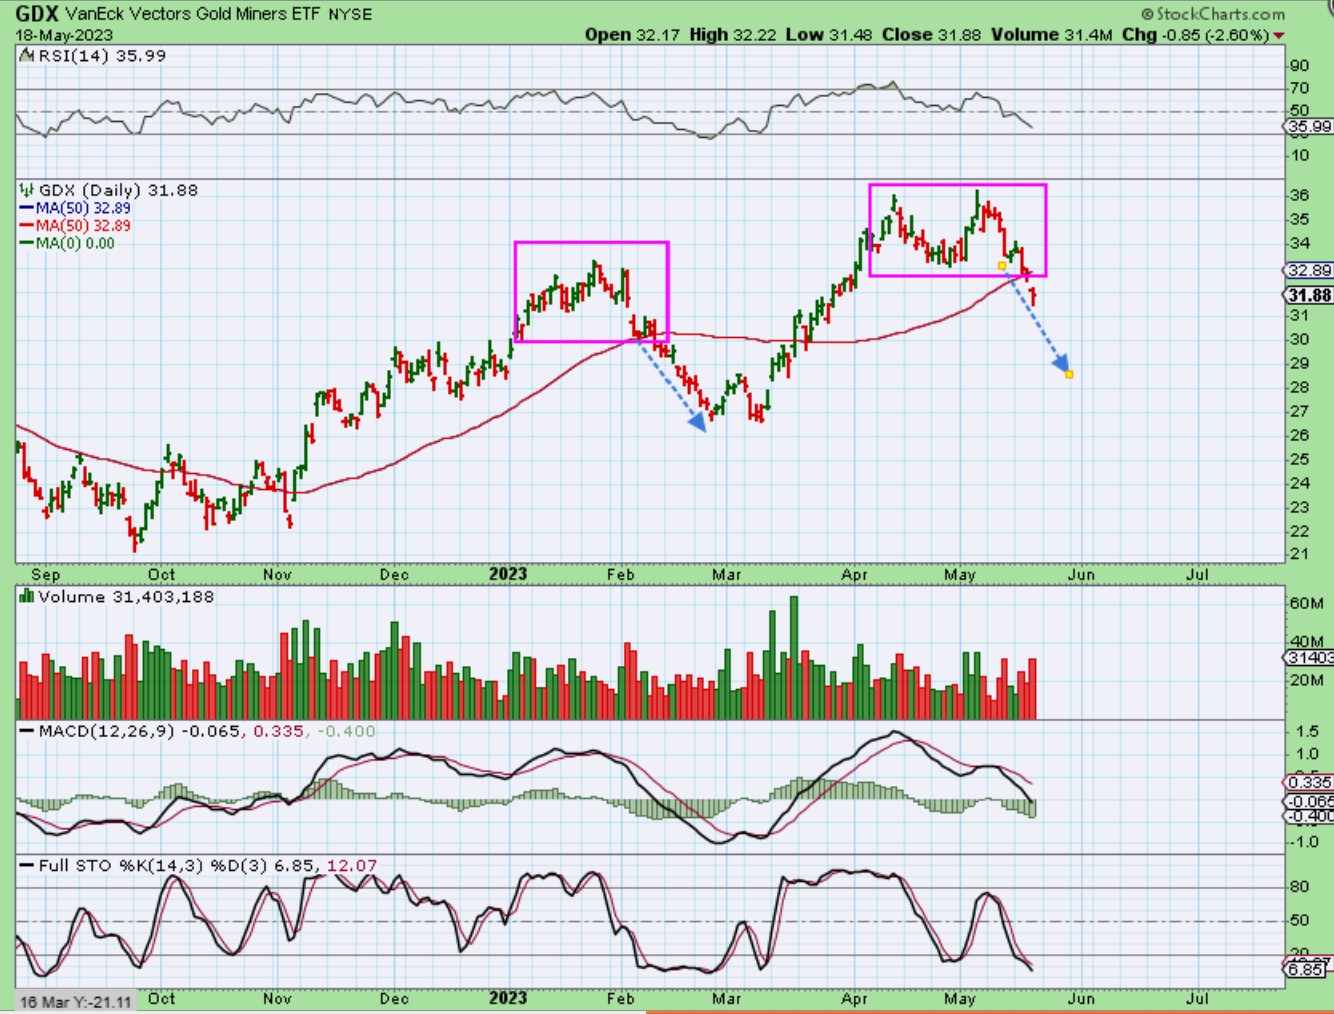
Task: Click the Sep label under the price chart
Action: (x=46, y=575)
